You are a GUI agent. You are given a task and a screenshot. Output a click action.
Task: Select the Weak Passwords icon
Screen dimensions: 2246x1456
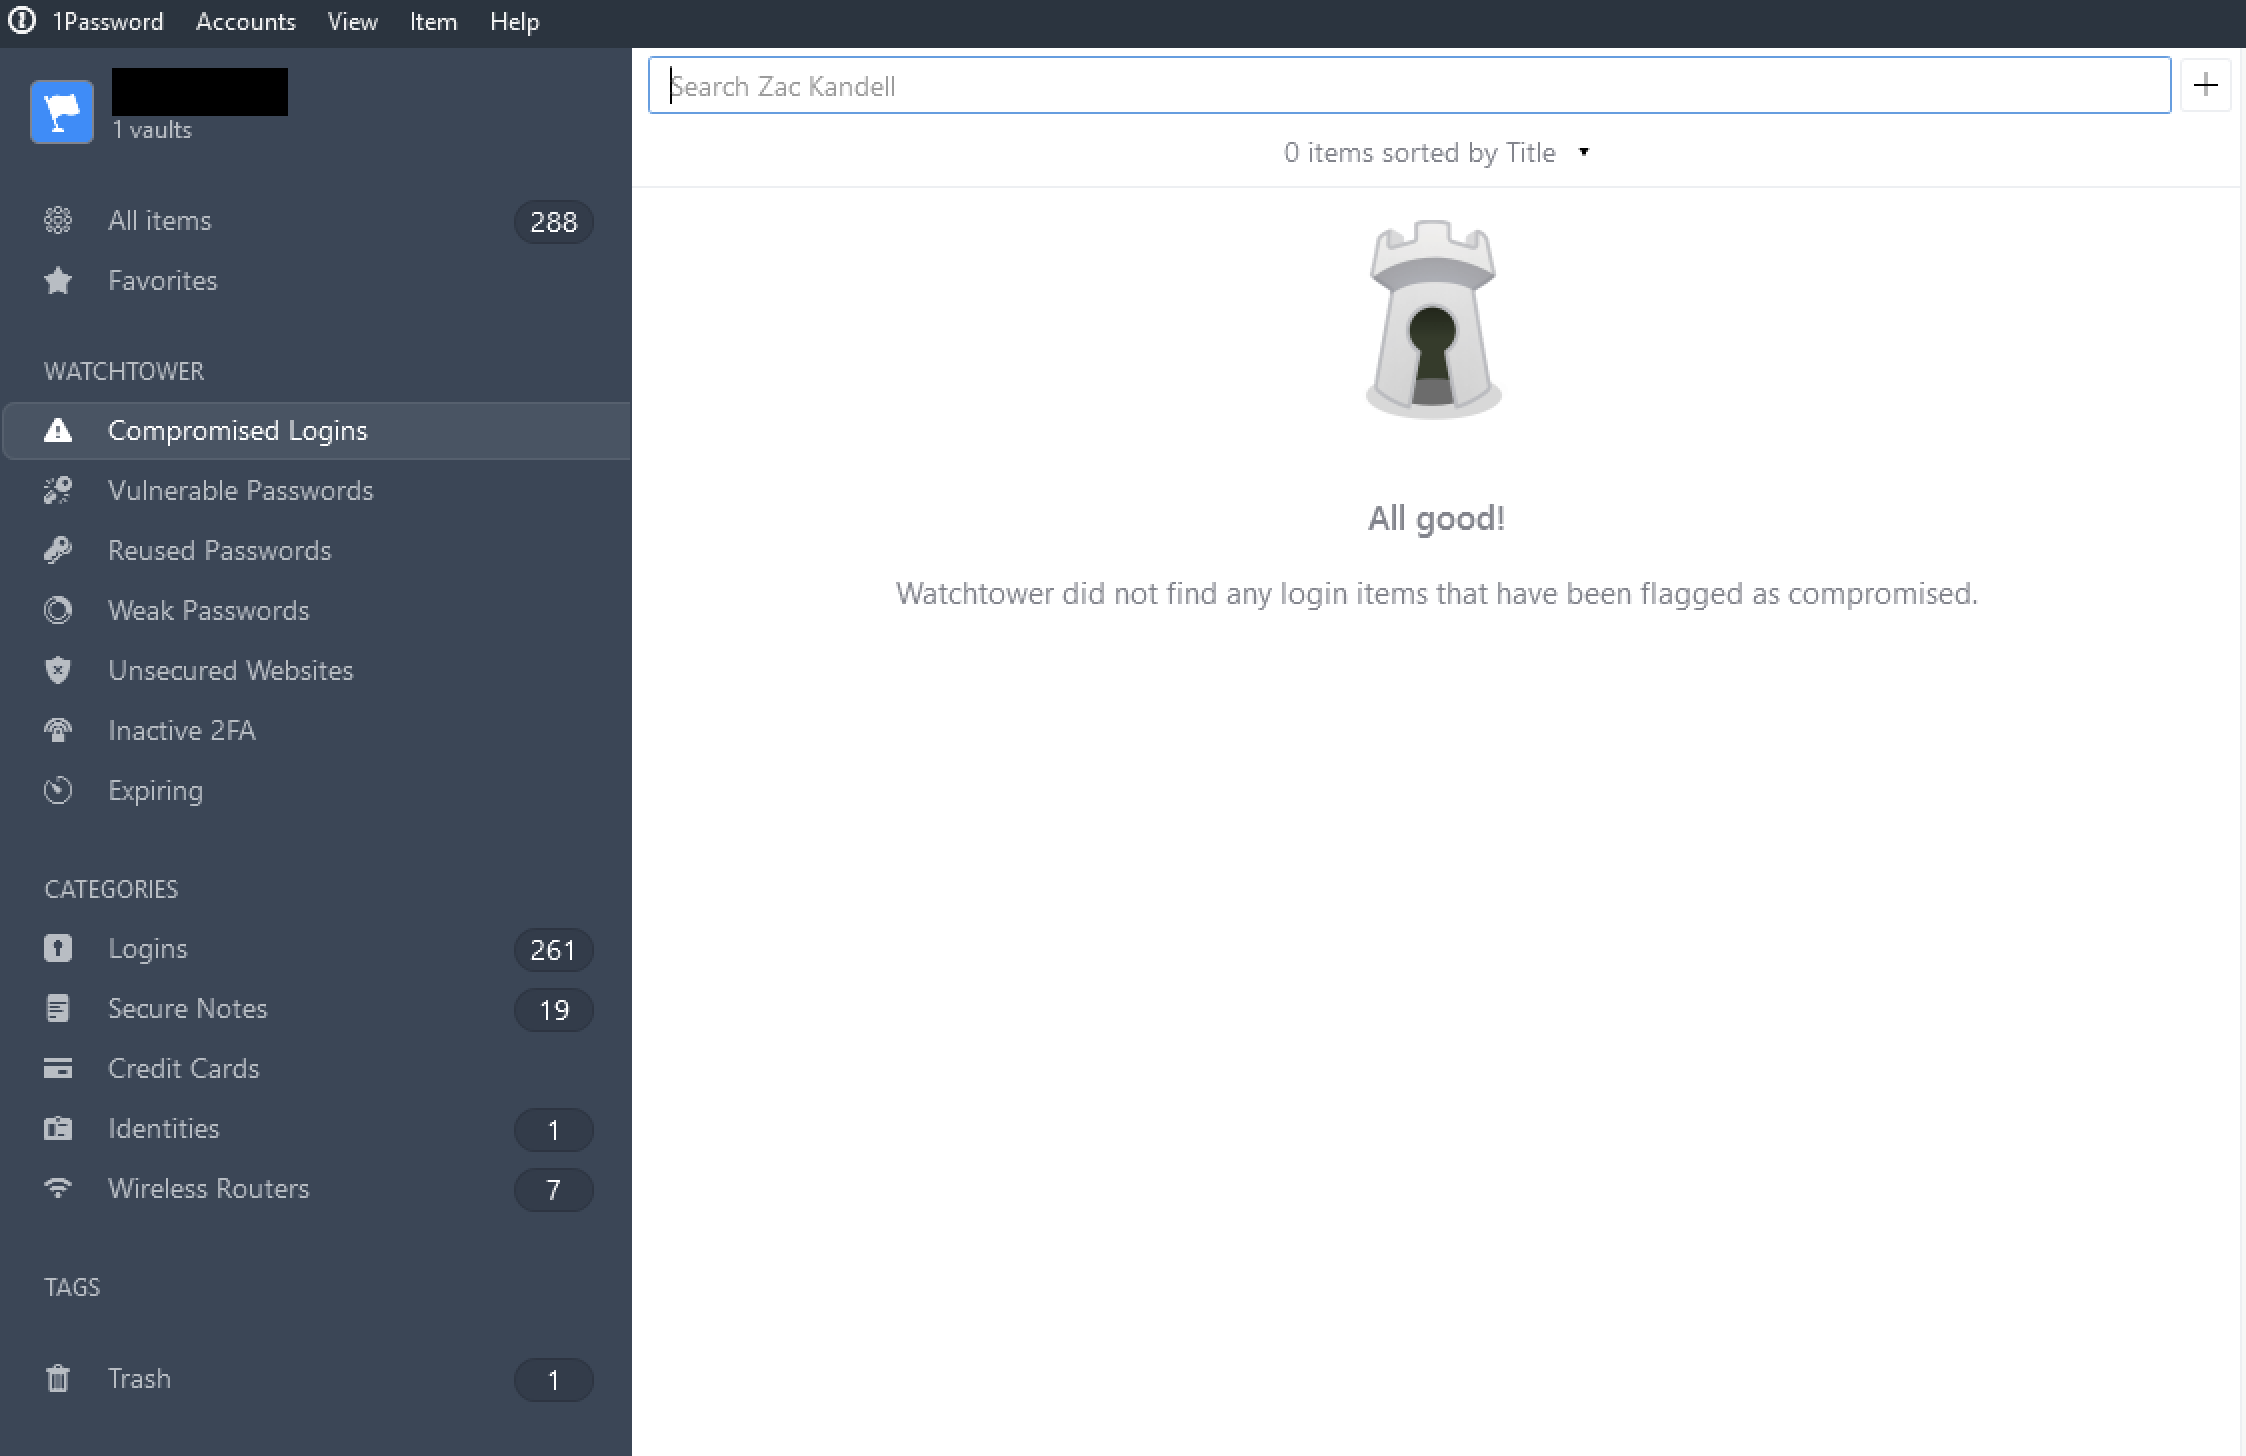tap(59, 609)
